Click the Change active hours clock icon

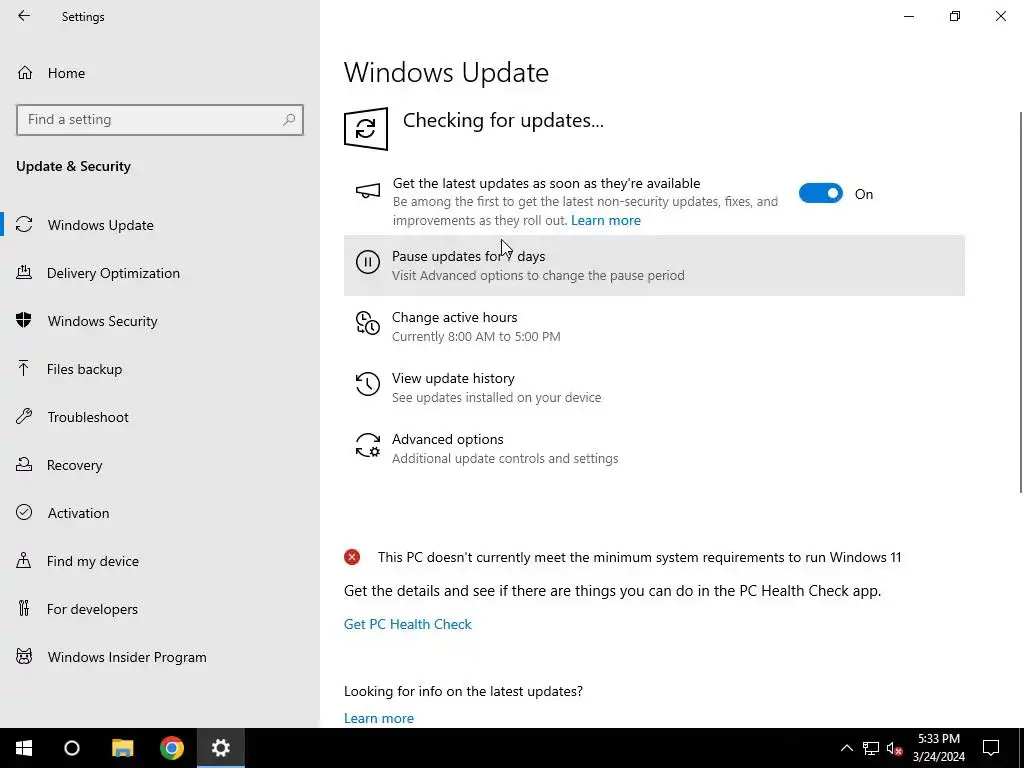[x=368, y=323]
